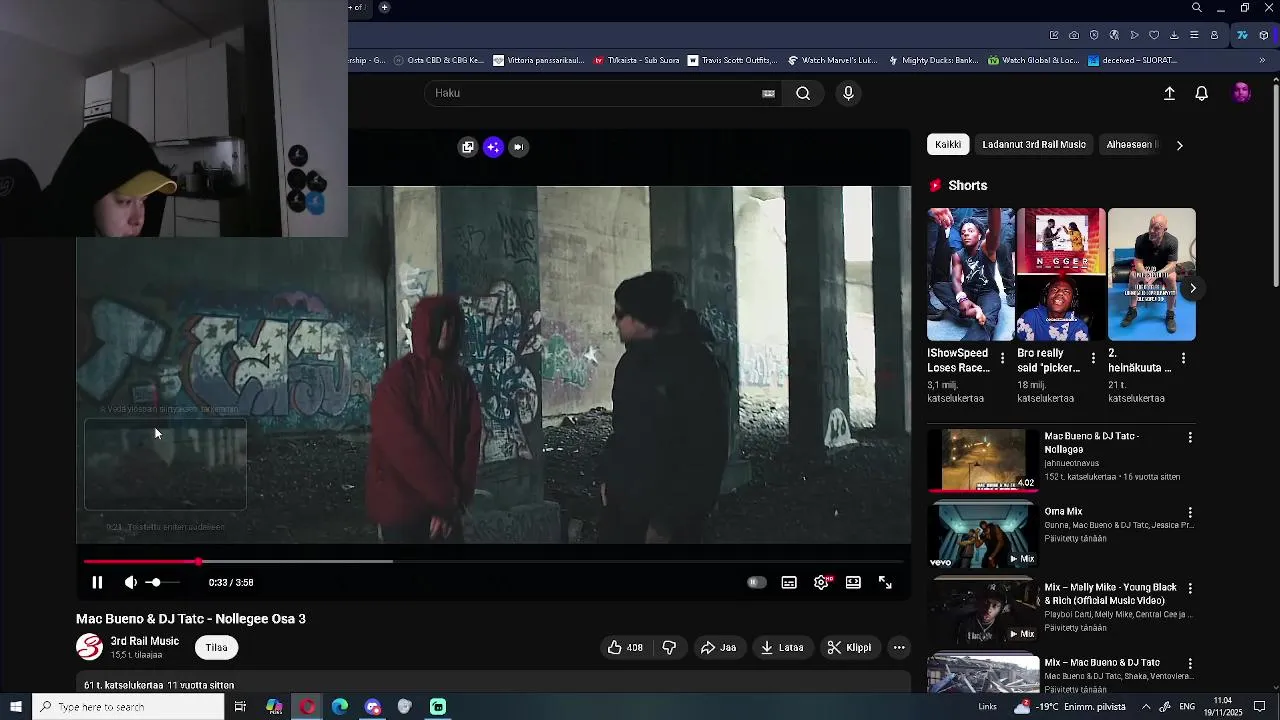The image size is (1280, 720).
Task: Open the IShowSpeed Loses Race short
Action: (x=970, y=274)
